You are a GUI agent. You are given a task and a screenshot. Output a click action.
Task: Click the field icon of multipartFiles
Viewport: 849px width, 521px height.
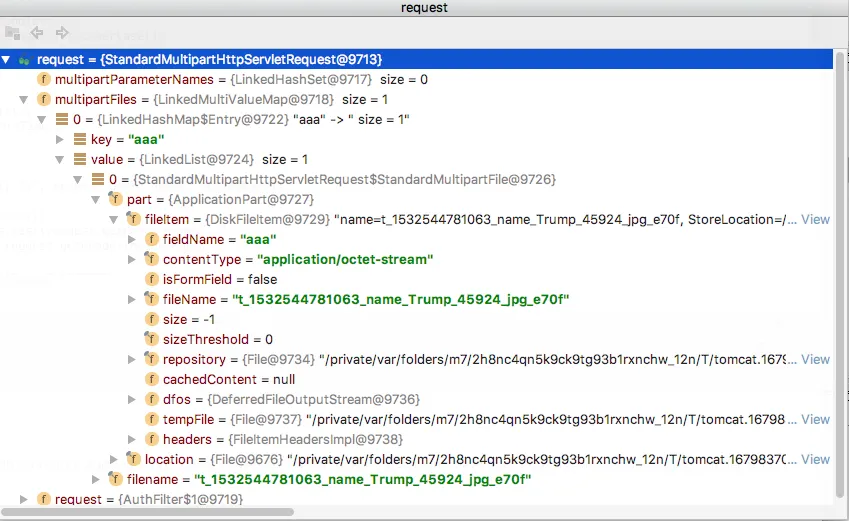tap(44, 100)
